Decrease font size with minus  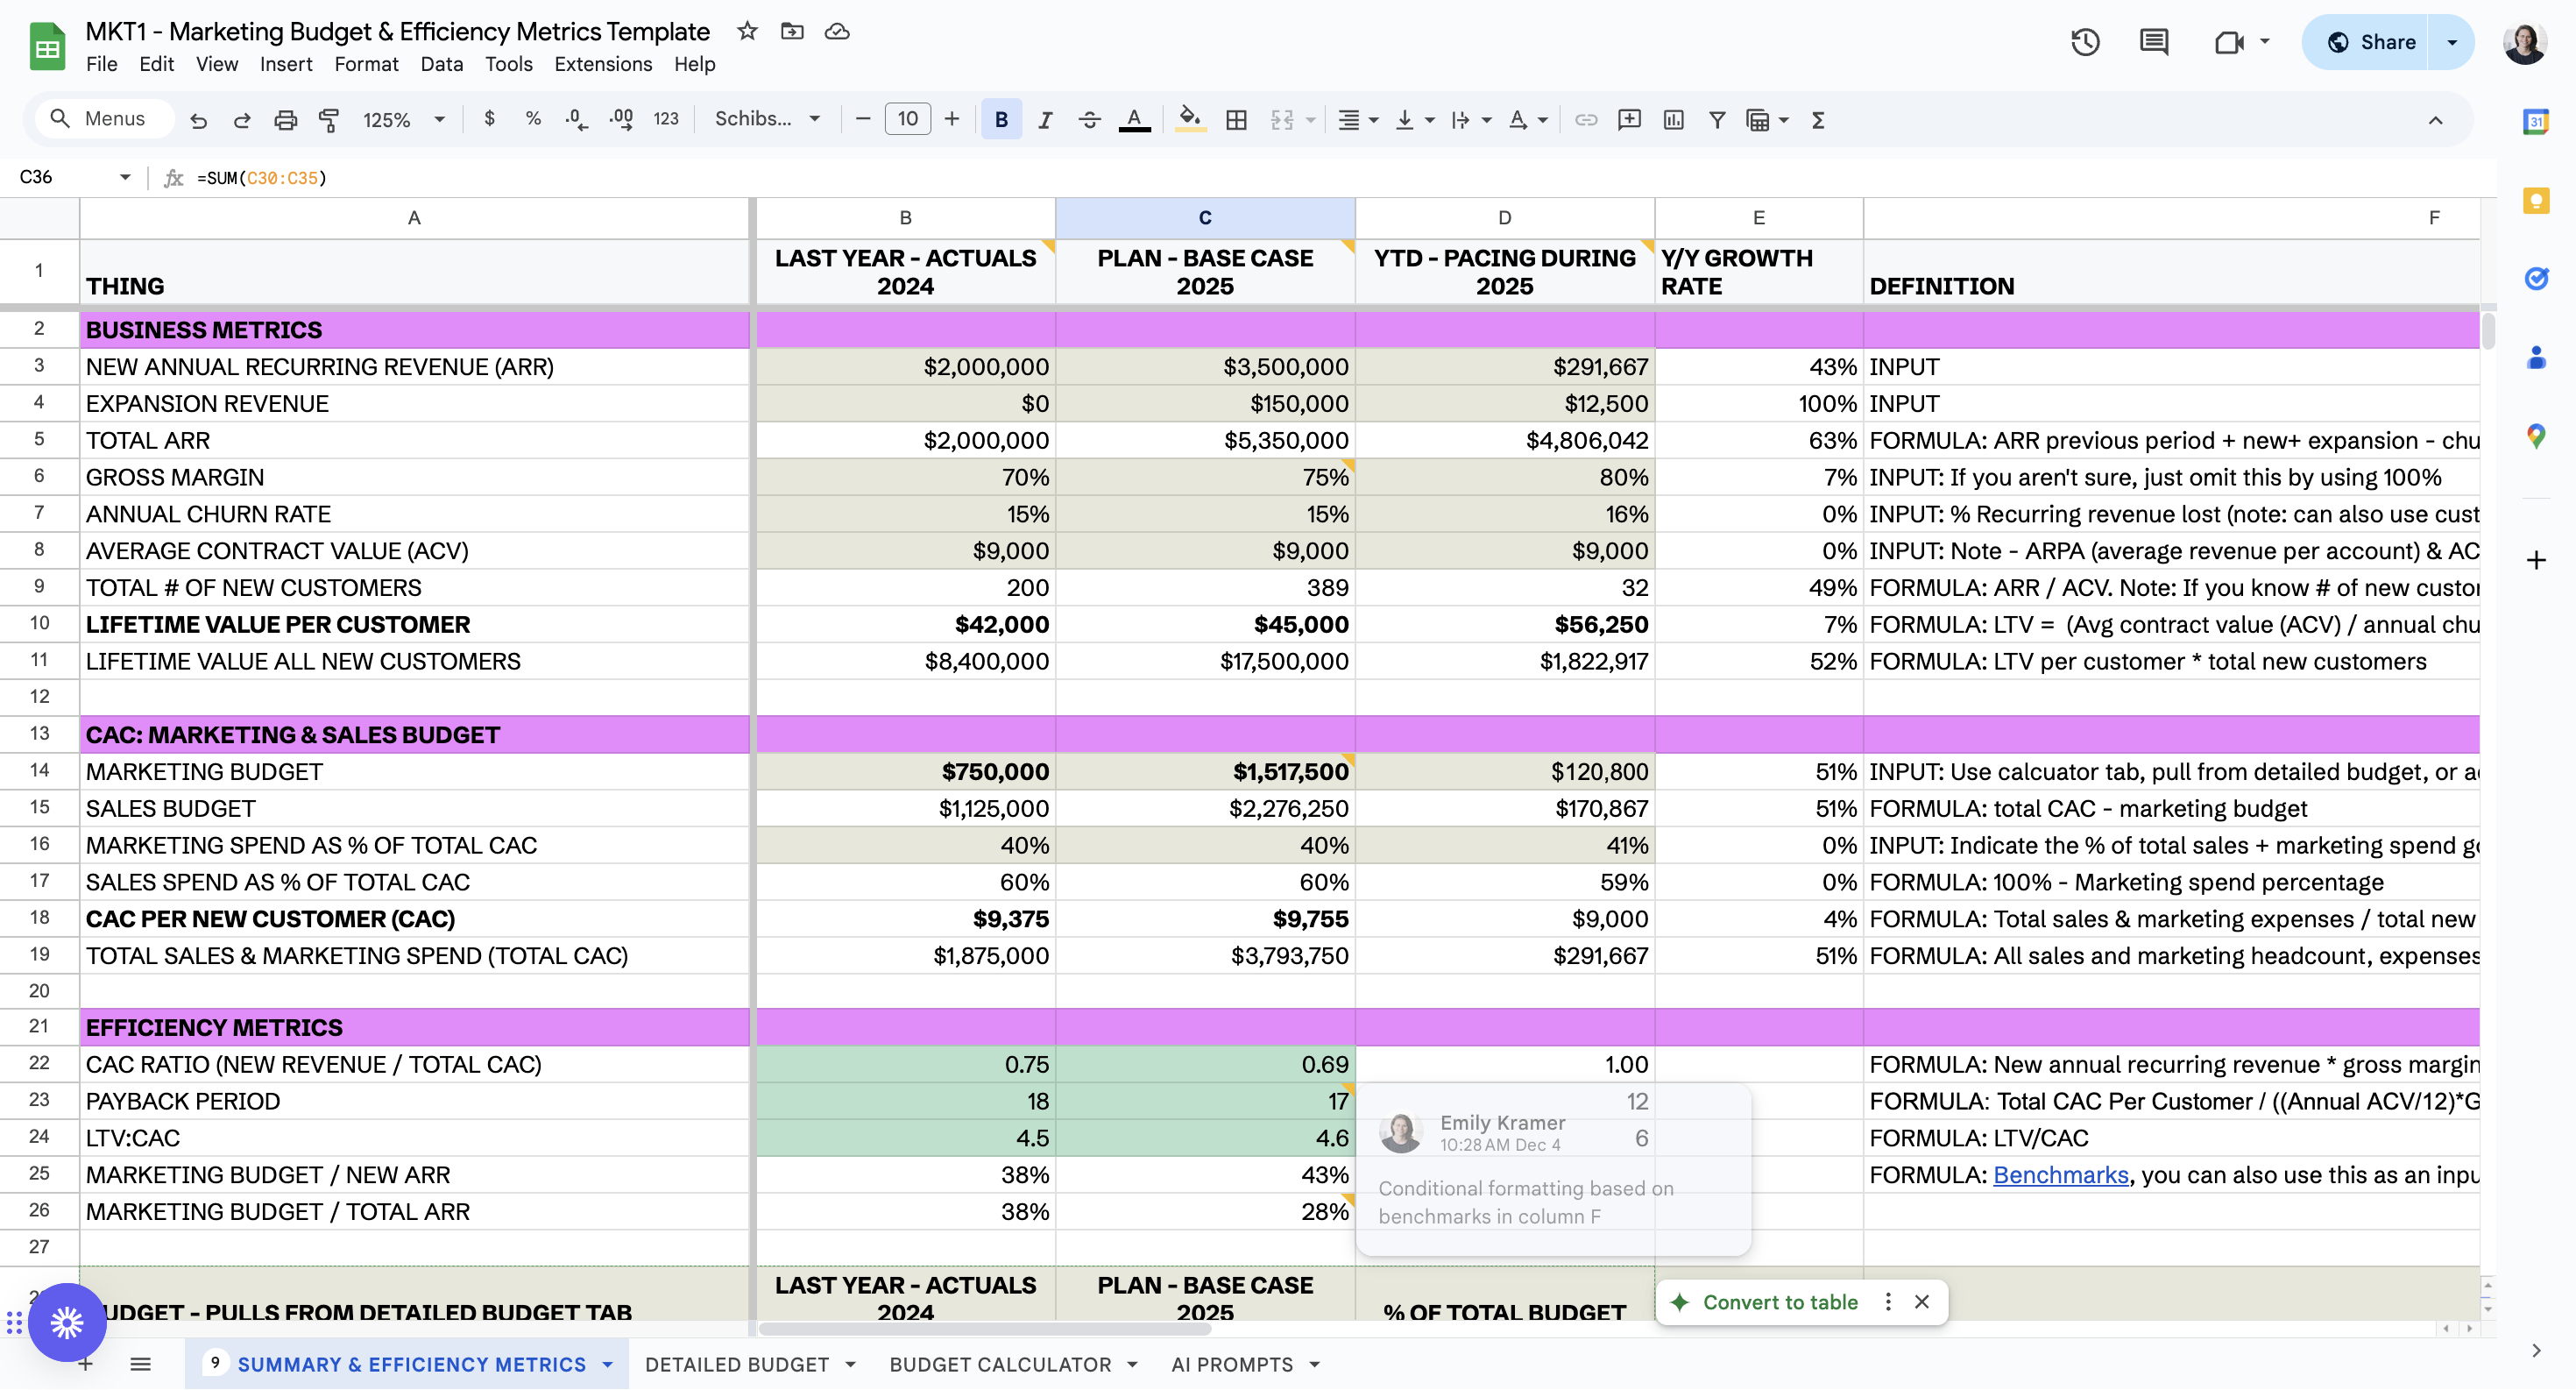863,119
